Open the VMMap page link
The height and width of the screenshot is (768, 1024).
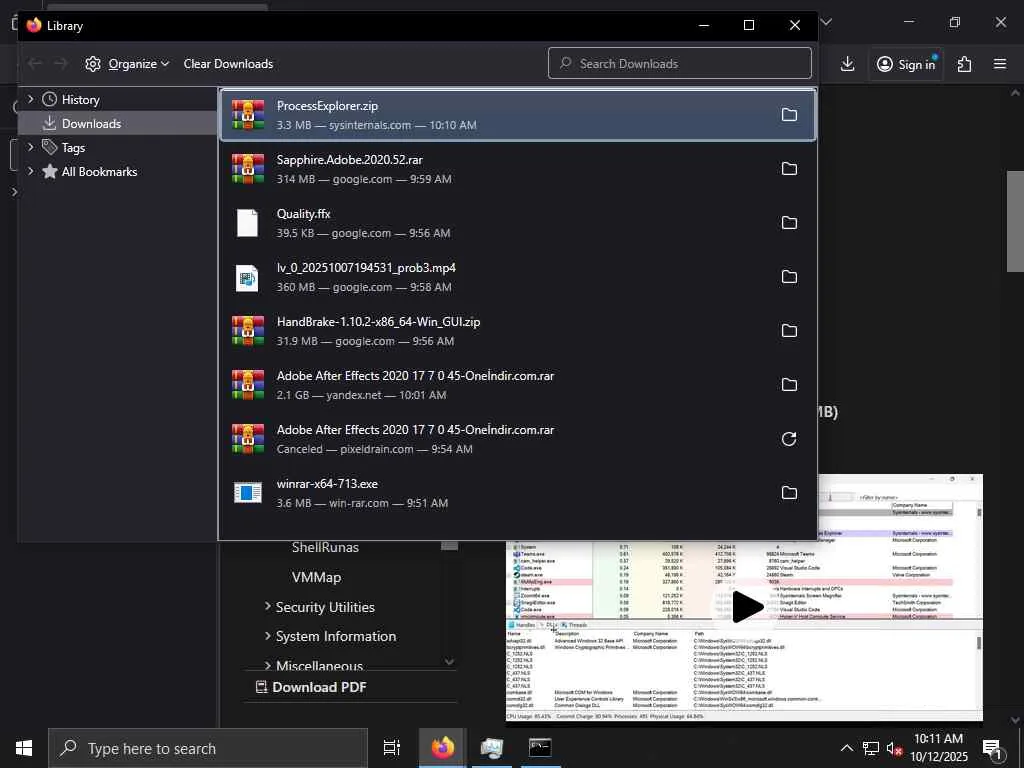click(x=316, y=577)
